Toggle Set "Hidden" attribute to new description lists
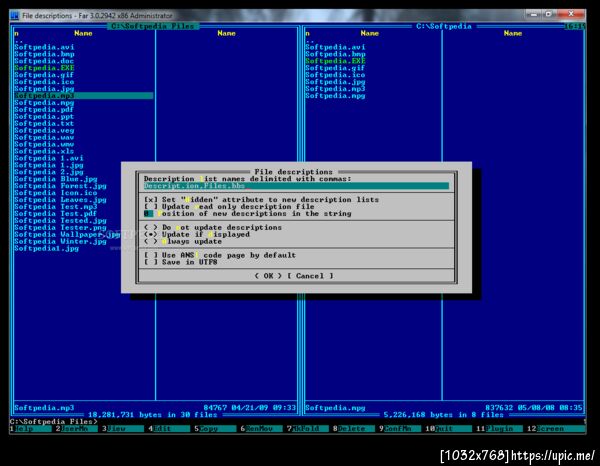This screenshot has width=600, height=466. (x=261, y=200)
